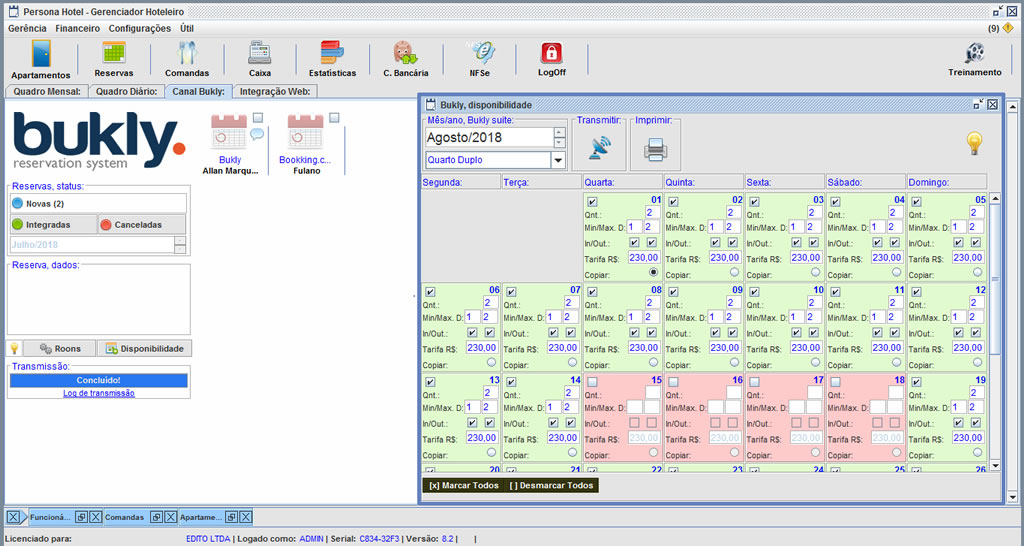Close the Apartame... taskbar window
Image resolution: width=1024 pixels, height=546 pixels.
click(246, 517)
